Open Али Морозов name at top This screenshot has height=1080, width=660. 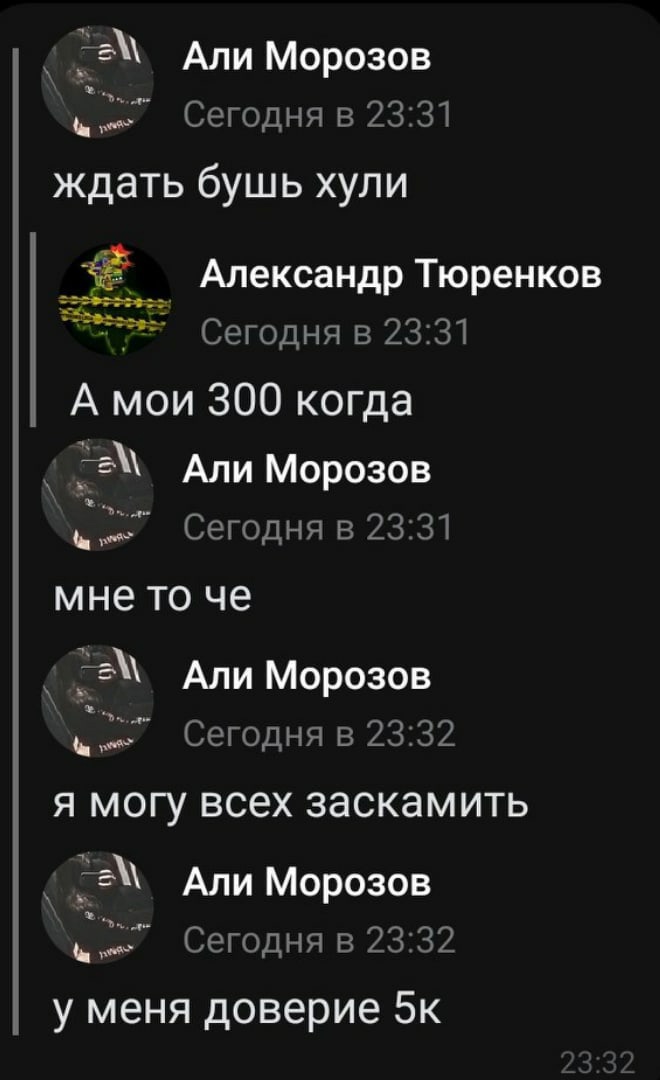point(307,56)
